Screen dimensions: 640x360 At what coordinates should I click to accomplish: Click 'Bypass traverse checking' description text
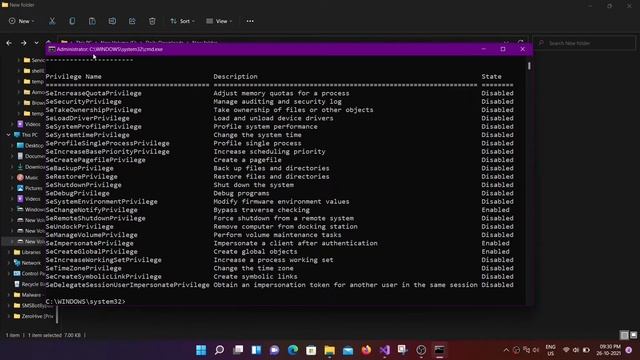261,210
